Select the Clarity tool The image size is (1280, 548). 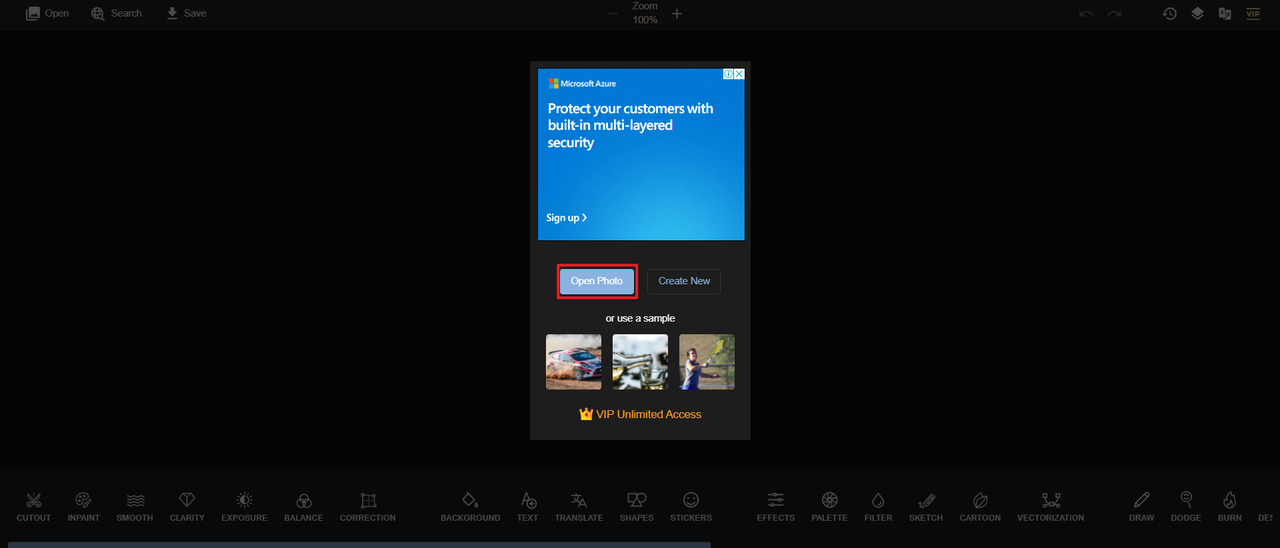click(187, 507)
